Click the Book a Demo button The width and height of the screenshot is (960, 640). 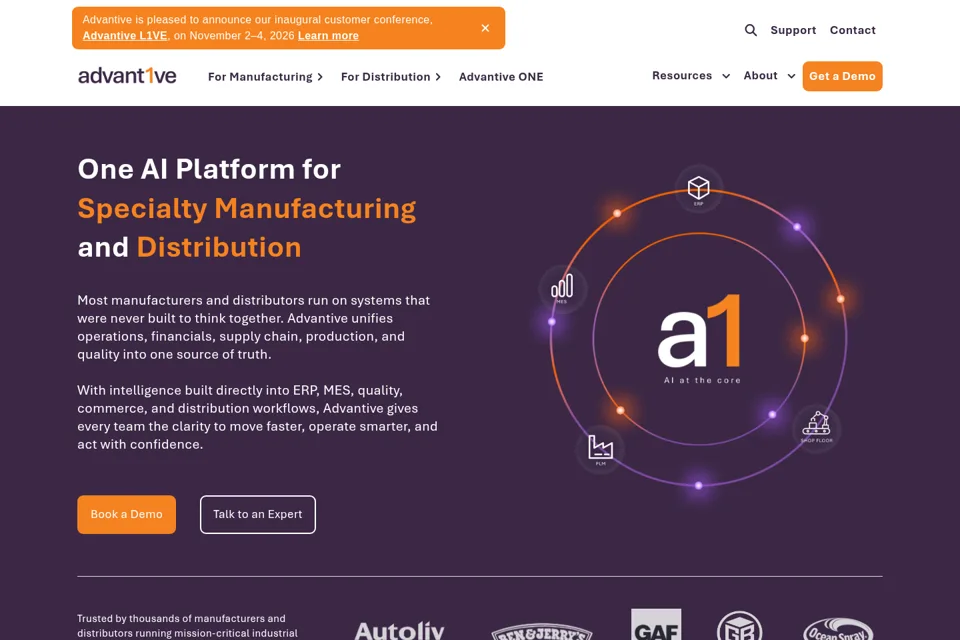pyautogui.click(x=126, y=514)
